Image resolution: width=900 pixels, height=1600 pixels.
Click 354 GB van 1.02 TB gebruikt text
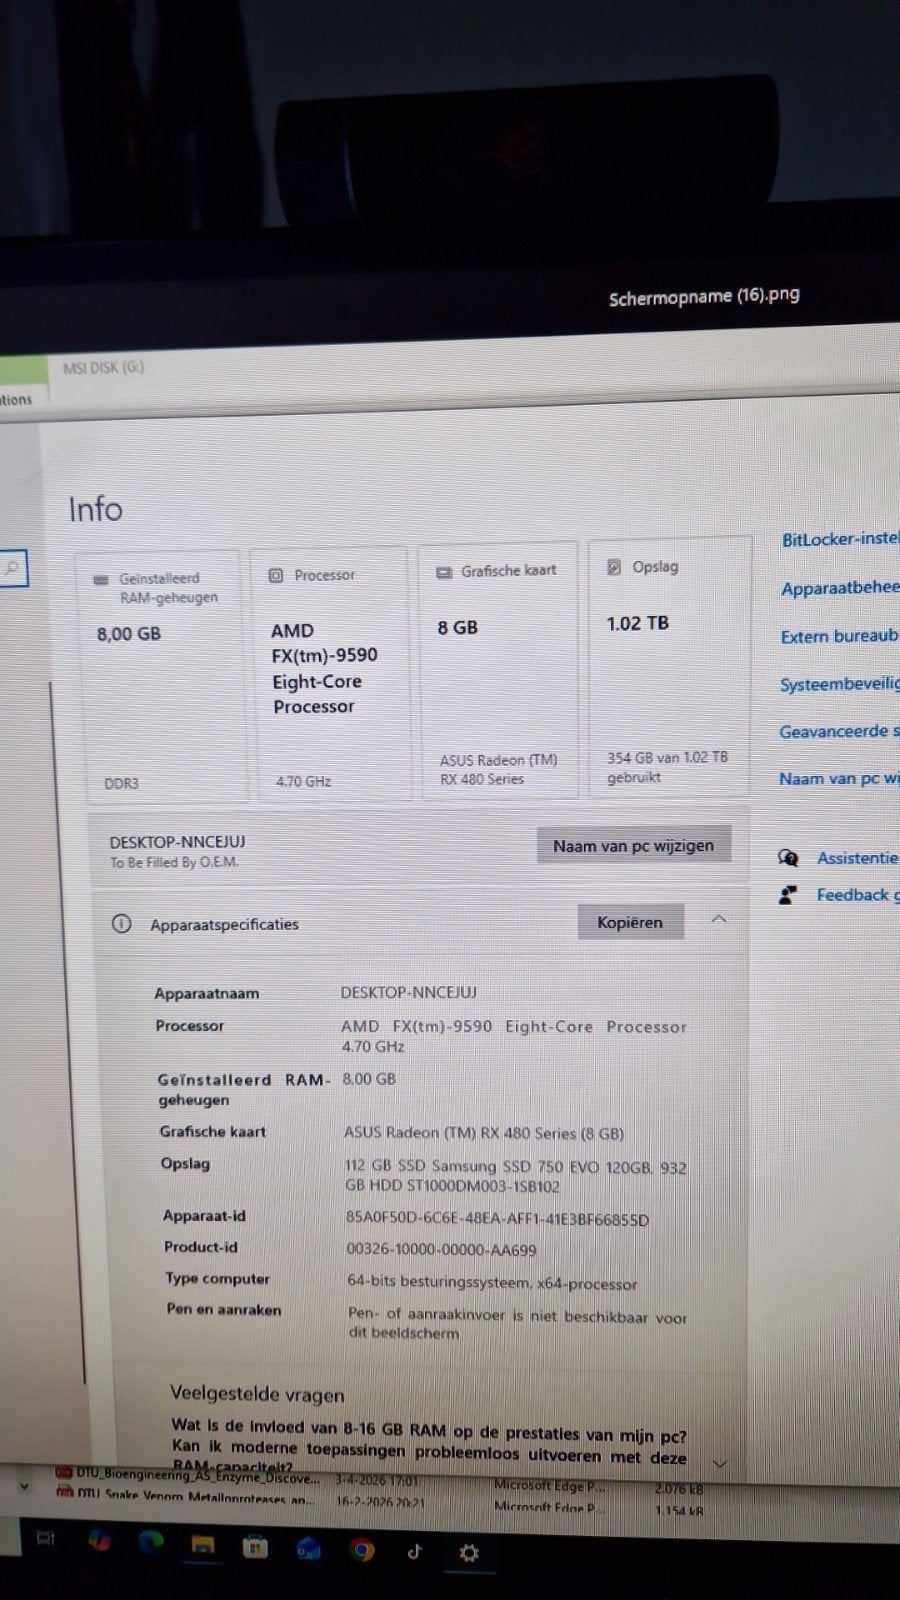point(667,767)
